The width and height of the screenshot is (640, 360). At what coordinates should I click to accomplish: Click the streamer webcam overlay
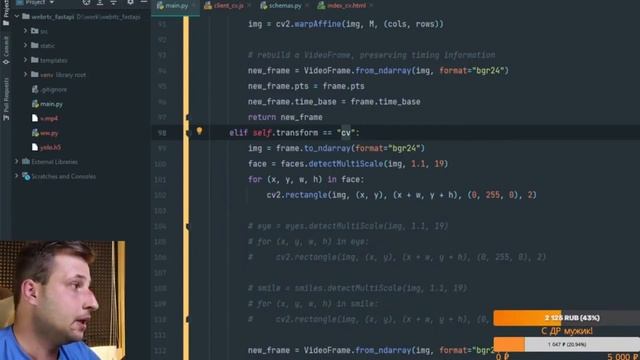click(62, 300)
